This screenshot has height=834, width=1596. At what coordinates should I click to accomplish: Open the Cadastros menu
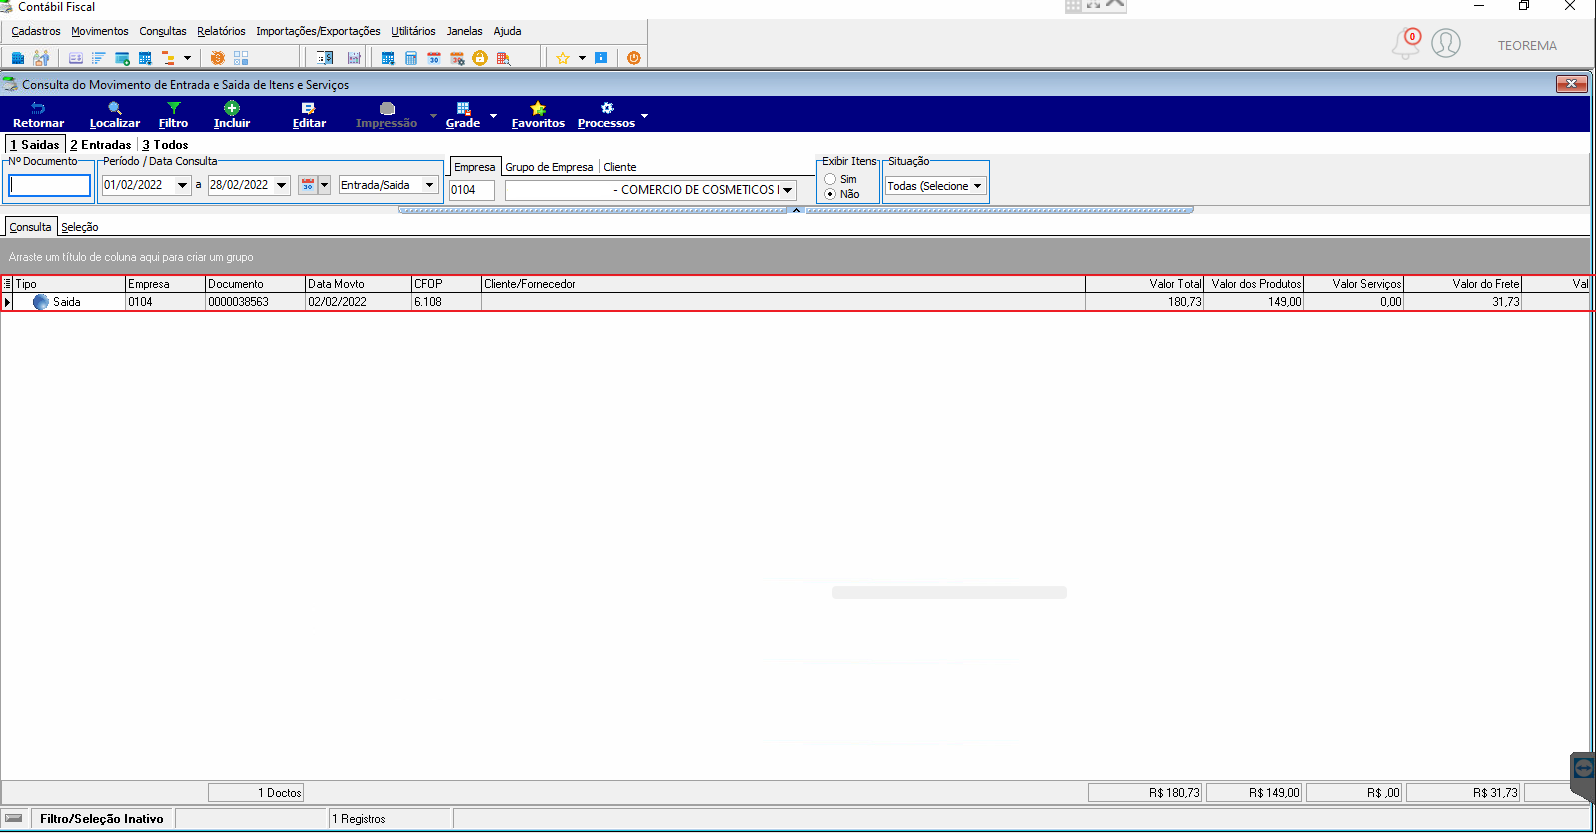(x=36, y=31)
